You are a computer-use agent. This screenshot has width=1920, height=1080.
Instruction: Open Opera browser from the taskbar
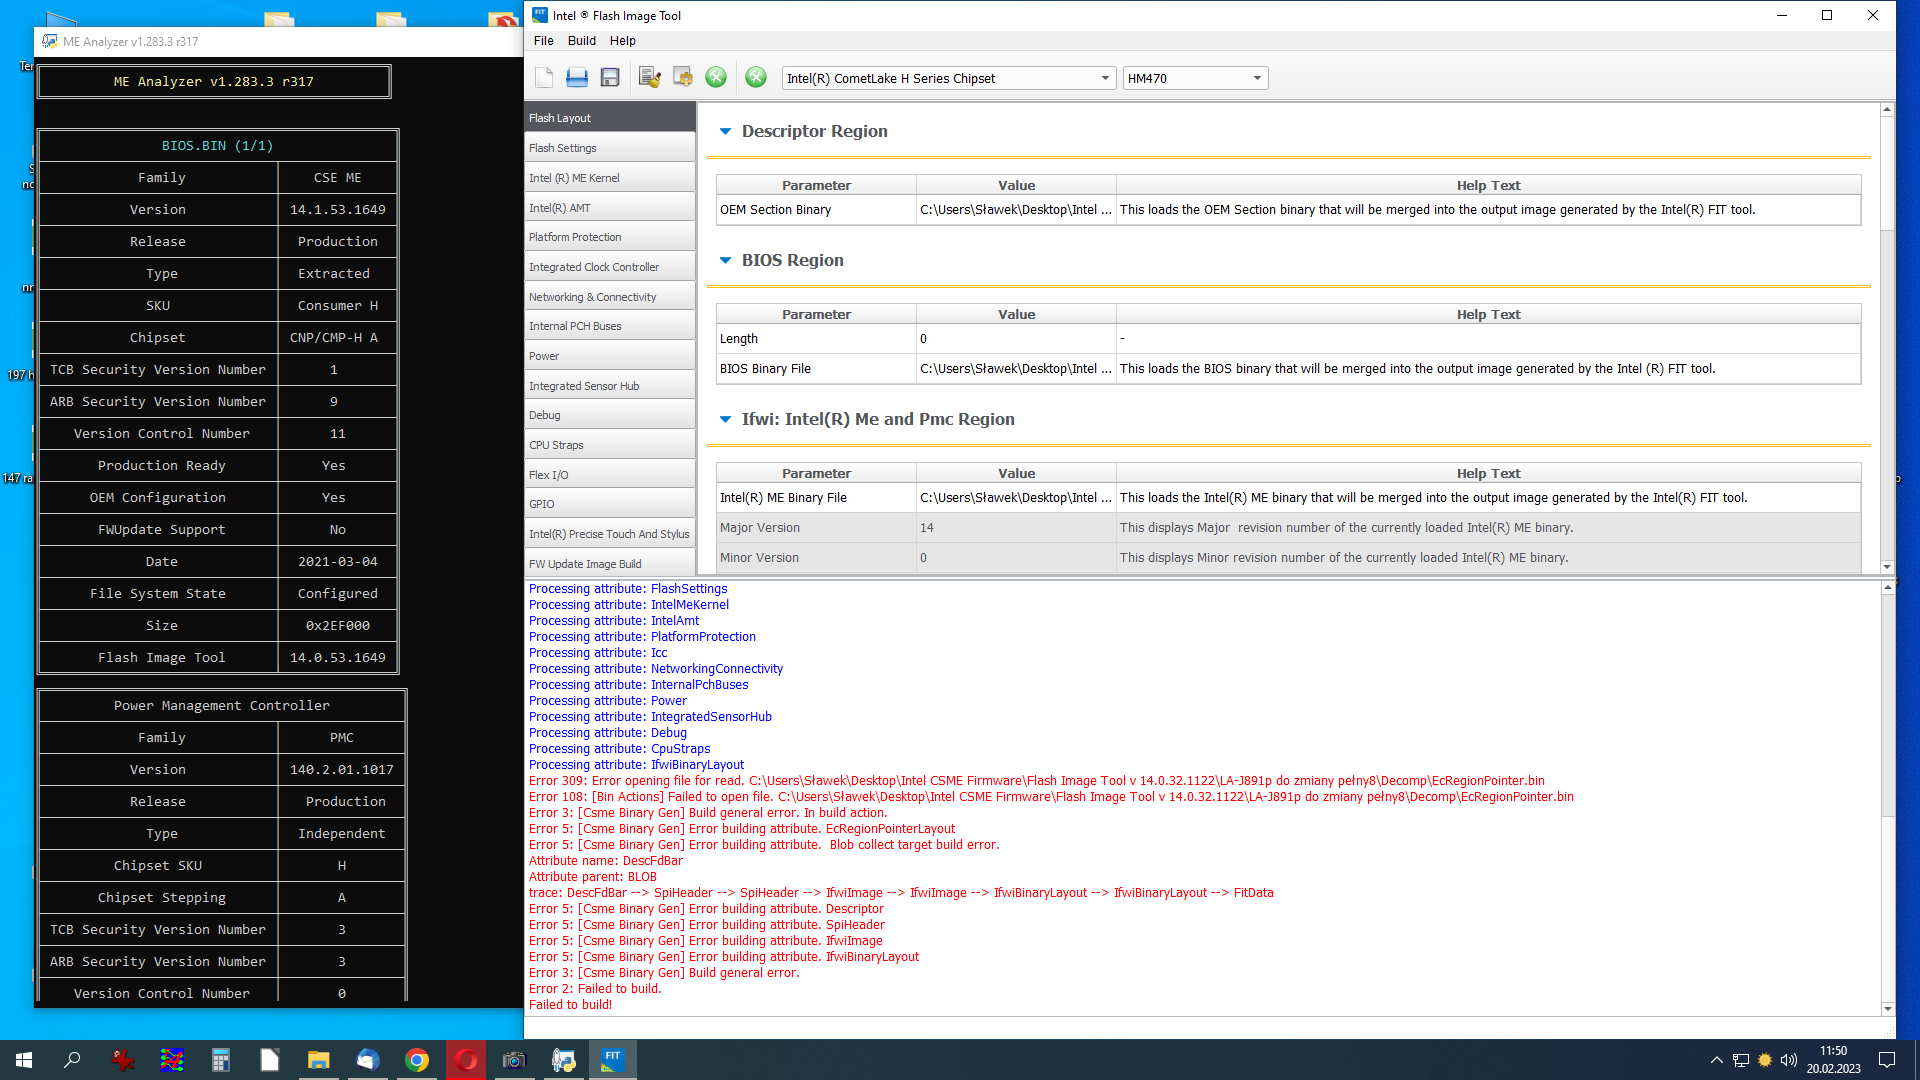click(x=466, y=1060)
